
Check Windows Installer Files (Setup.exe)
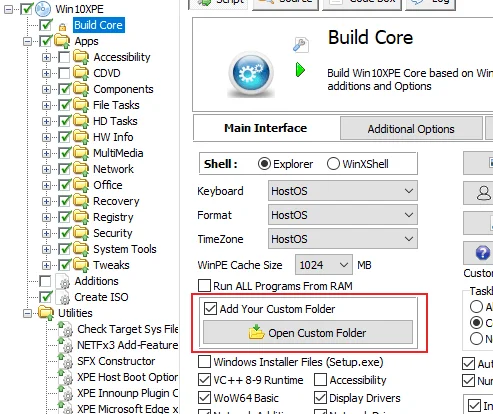coord(204,362)
